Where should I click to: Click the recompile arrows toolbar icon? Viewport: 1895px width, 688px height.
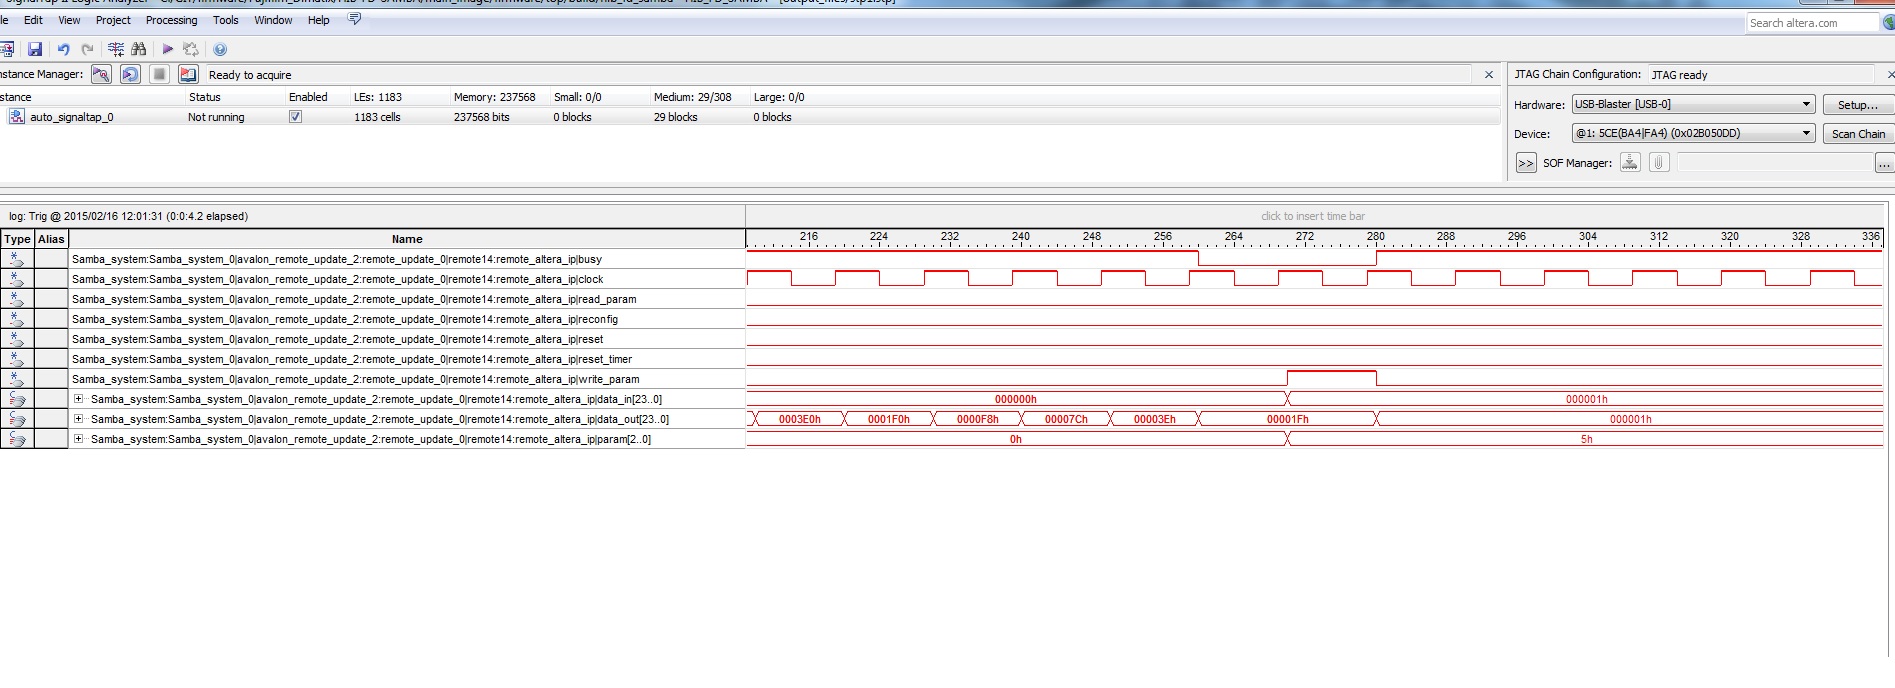pos(190,49)
